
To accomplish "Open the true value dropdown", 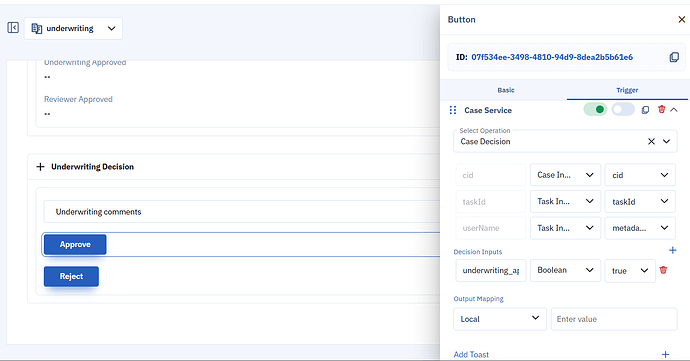I will 630,270.
